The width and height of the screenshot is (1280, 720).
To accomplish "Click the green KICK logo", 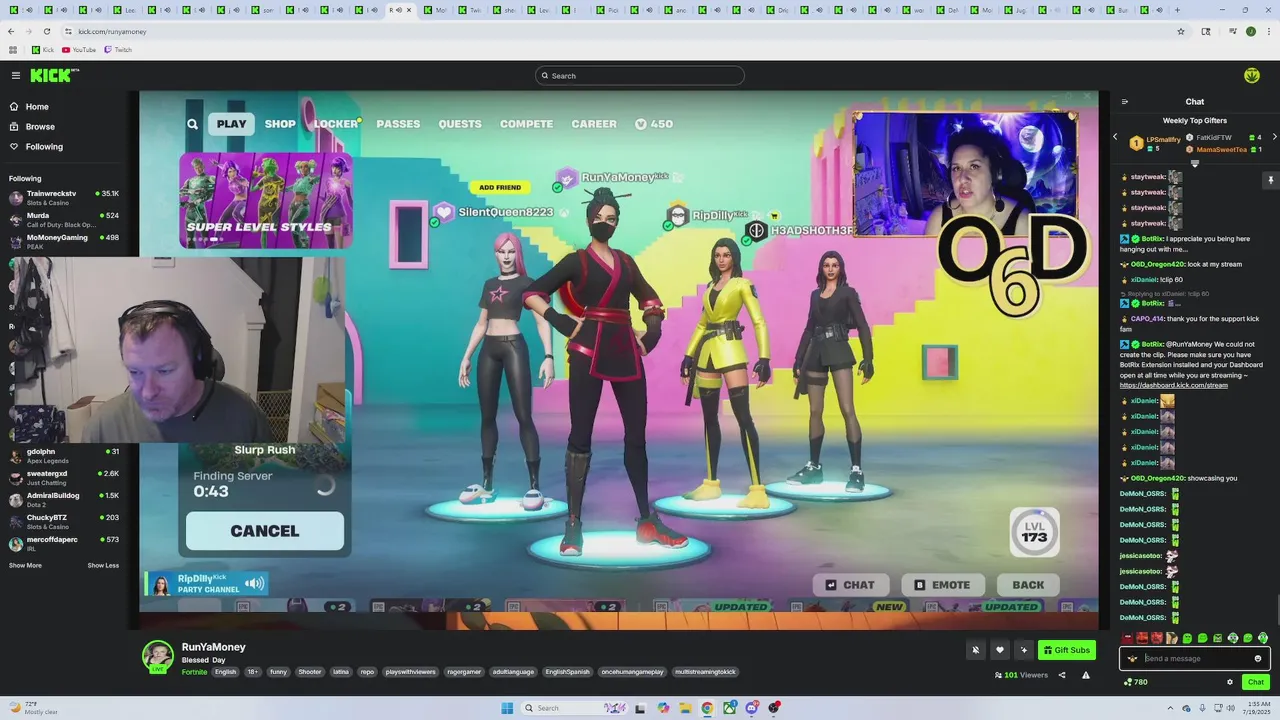I will point(52,75).
